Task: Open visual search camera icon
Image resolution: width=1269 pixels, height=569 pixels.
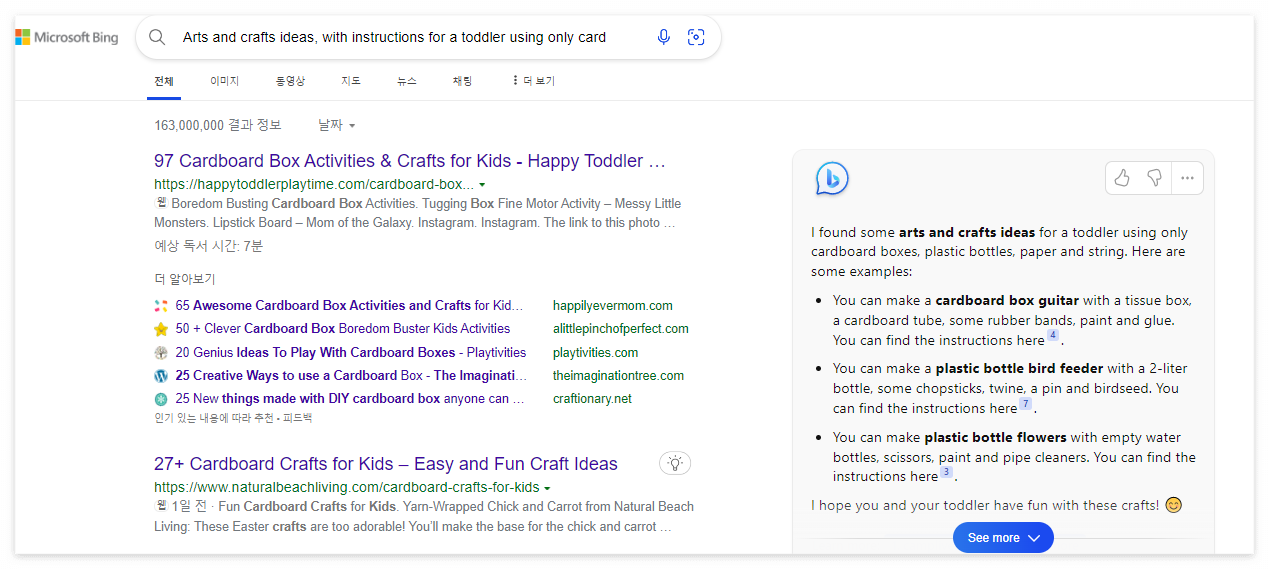Action: [696, 37]
